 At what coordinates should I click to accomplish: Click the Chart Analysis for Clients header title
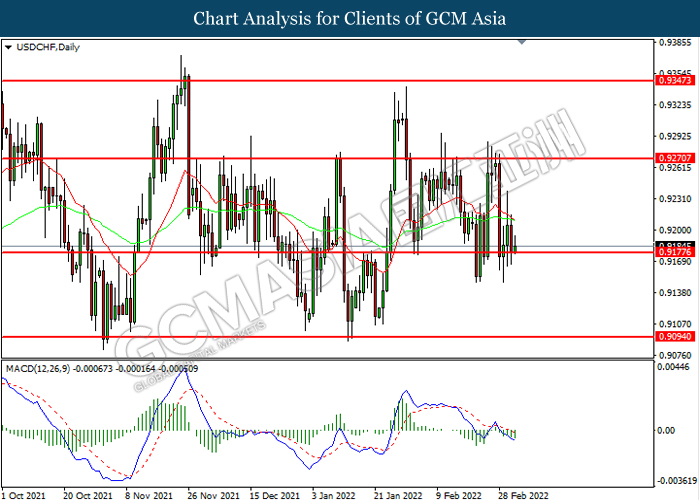(350, 19)
